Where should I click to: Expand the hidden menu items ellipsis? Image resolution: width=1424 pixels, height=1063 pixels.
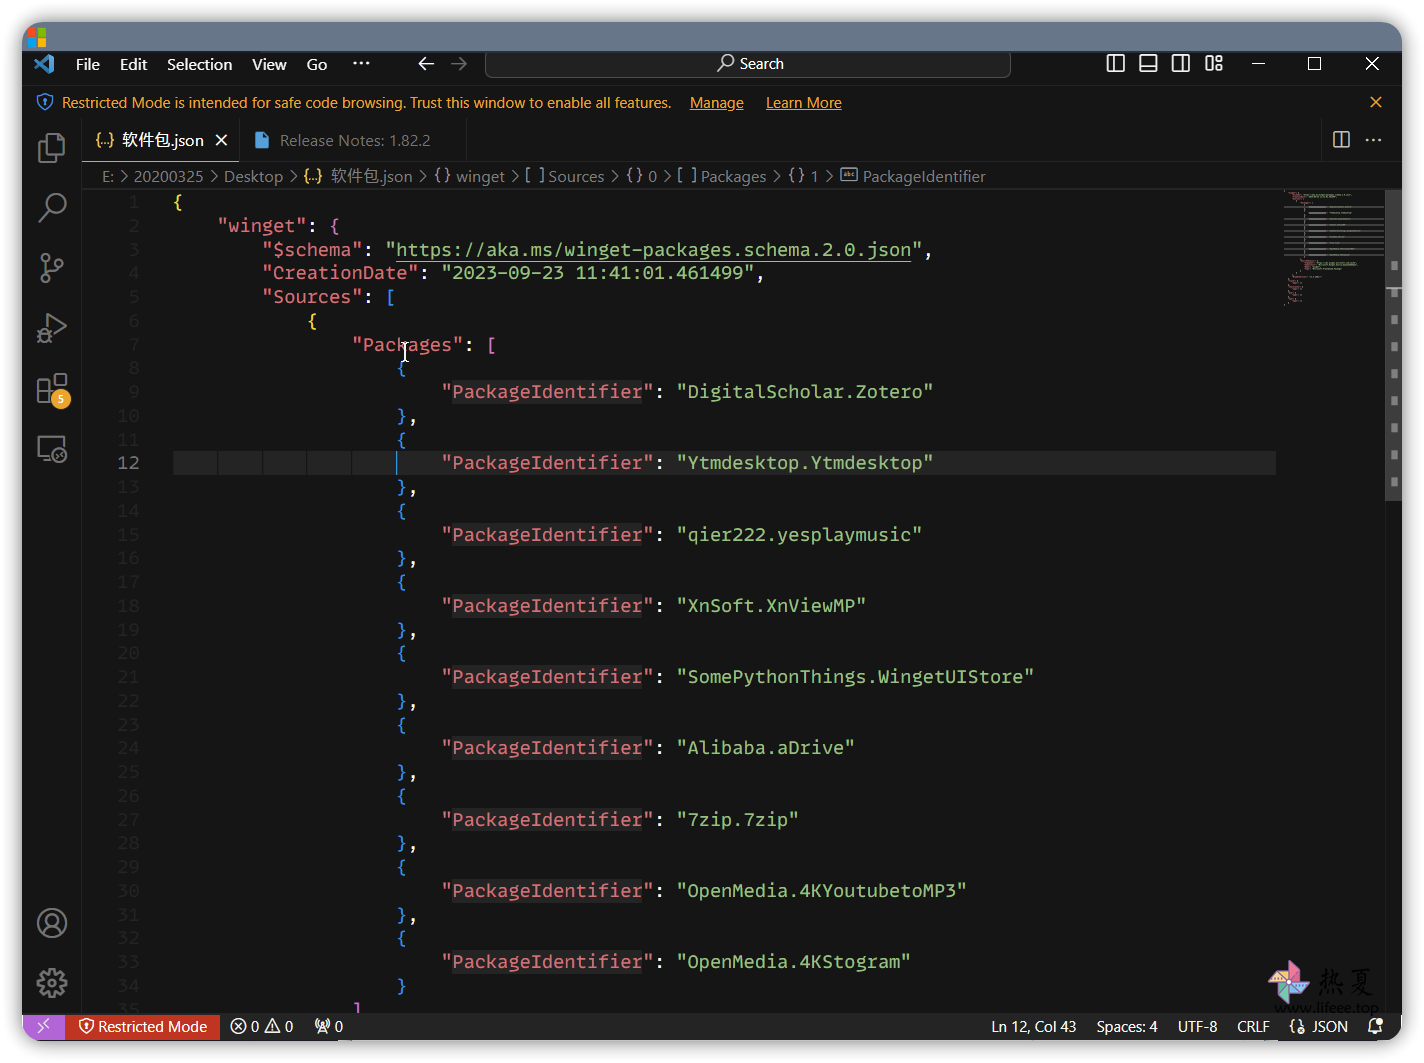[361, 63]
